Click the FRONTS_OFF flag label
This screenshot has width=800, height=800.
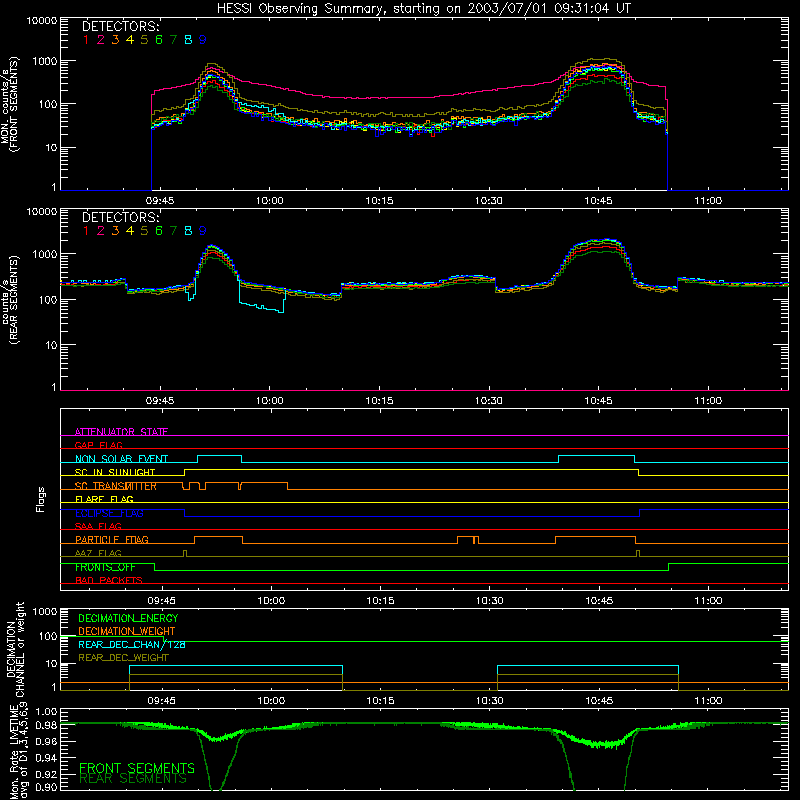[105, 567]
